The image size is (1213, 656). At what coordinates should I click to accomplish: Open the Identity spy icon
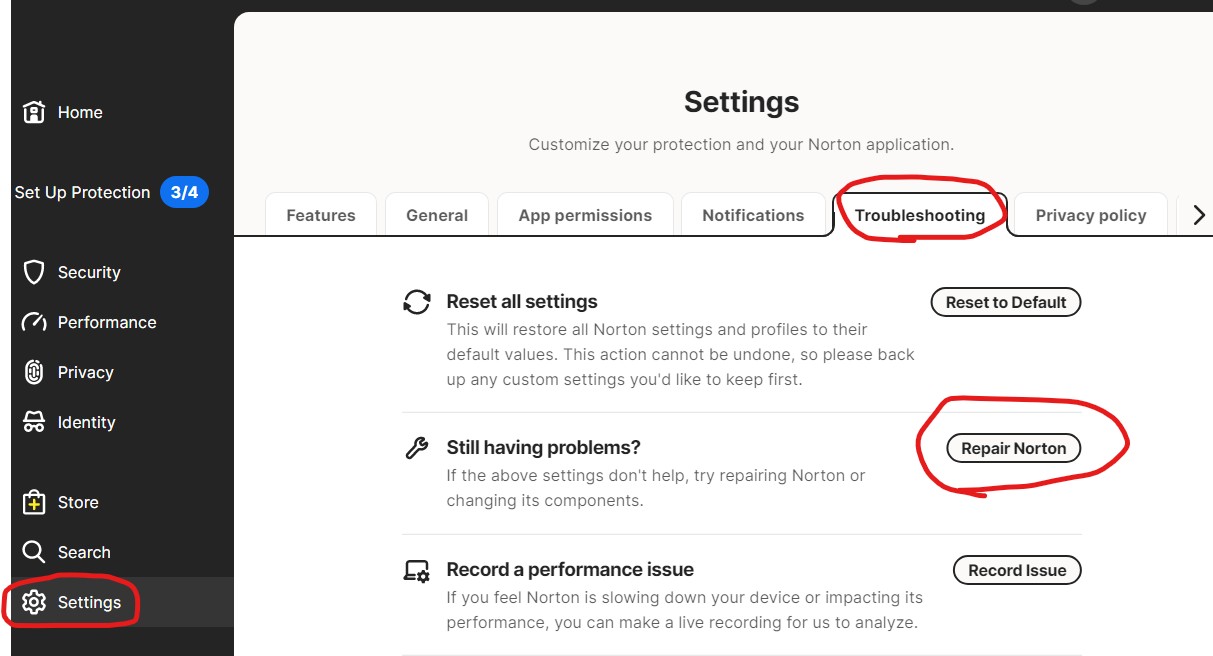tap(34, 422)
